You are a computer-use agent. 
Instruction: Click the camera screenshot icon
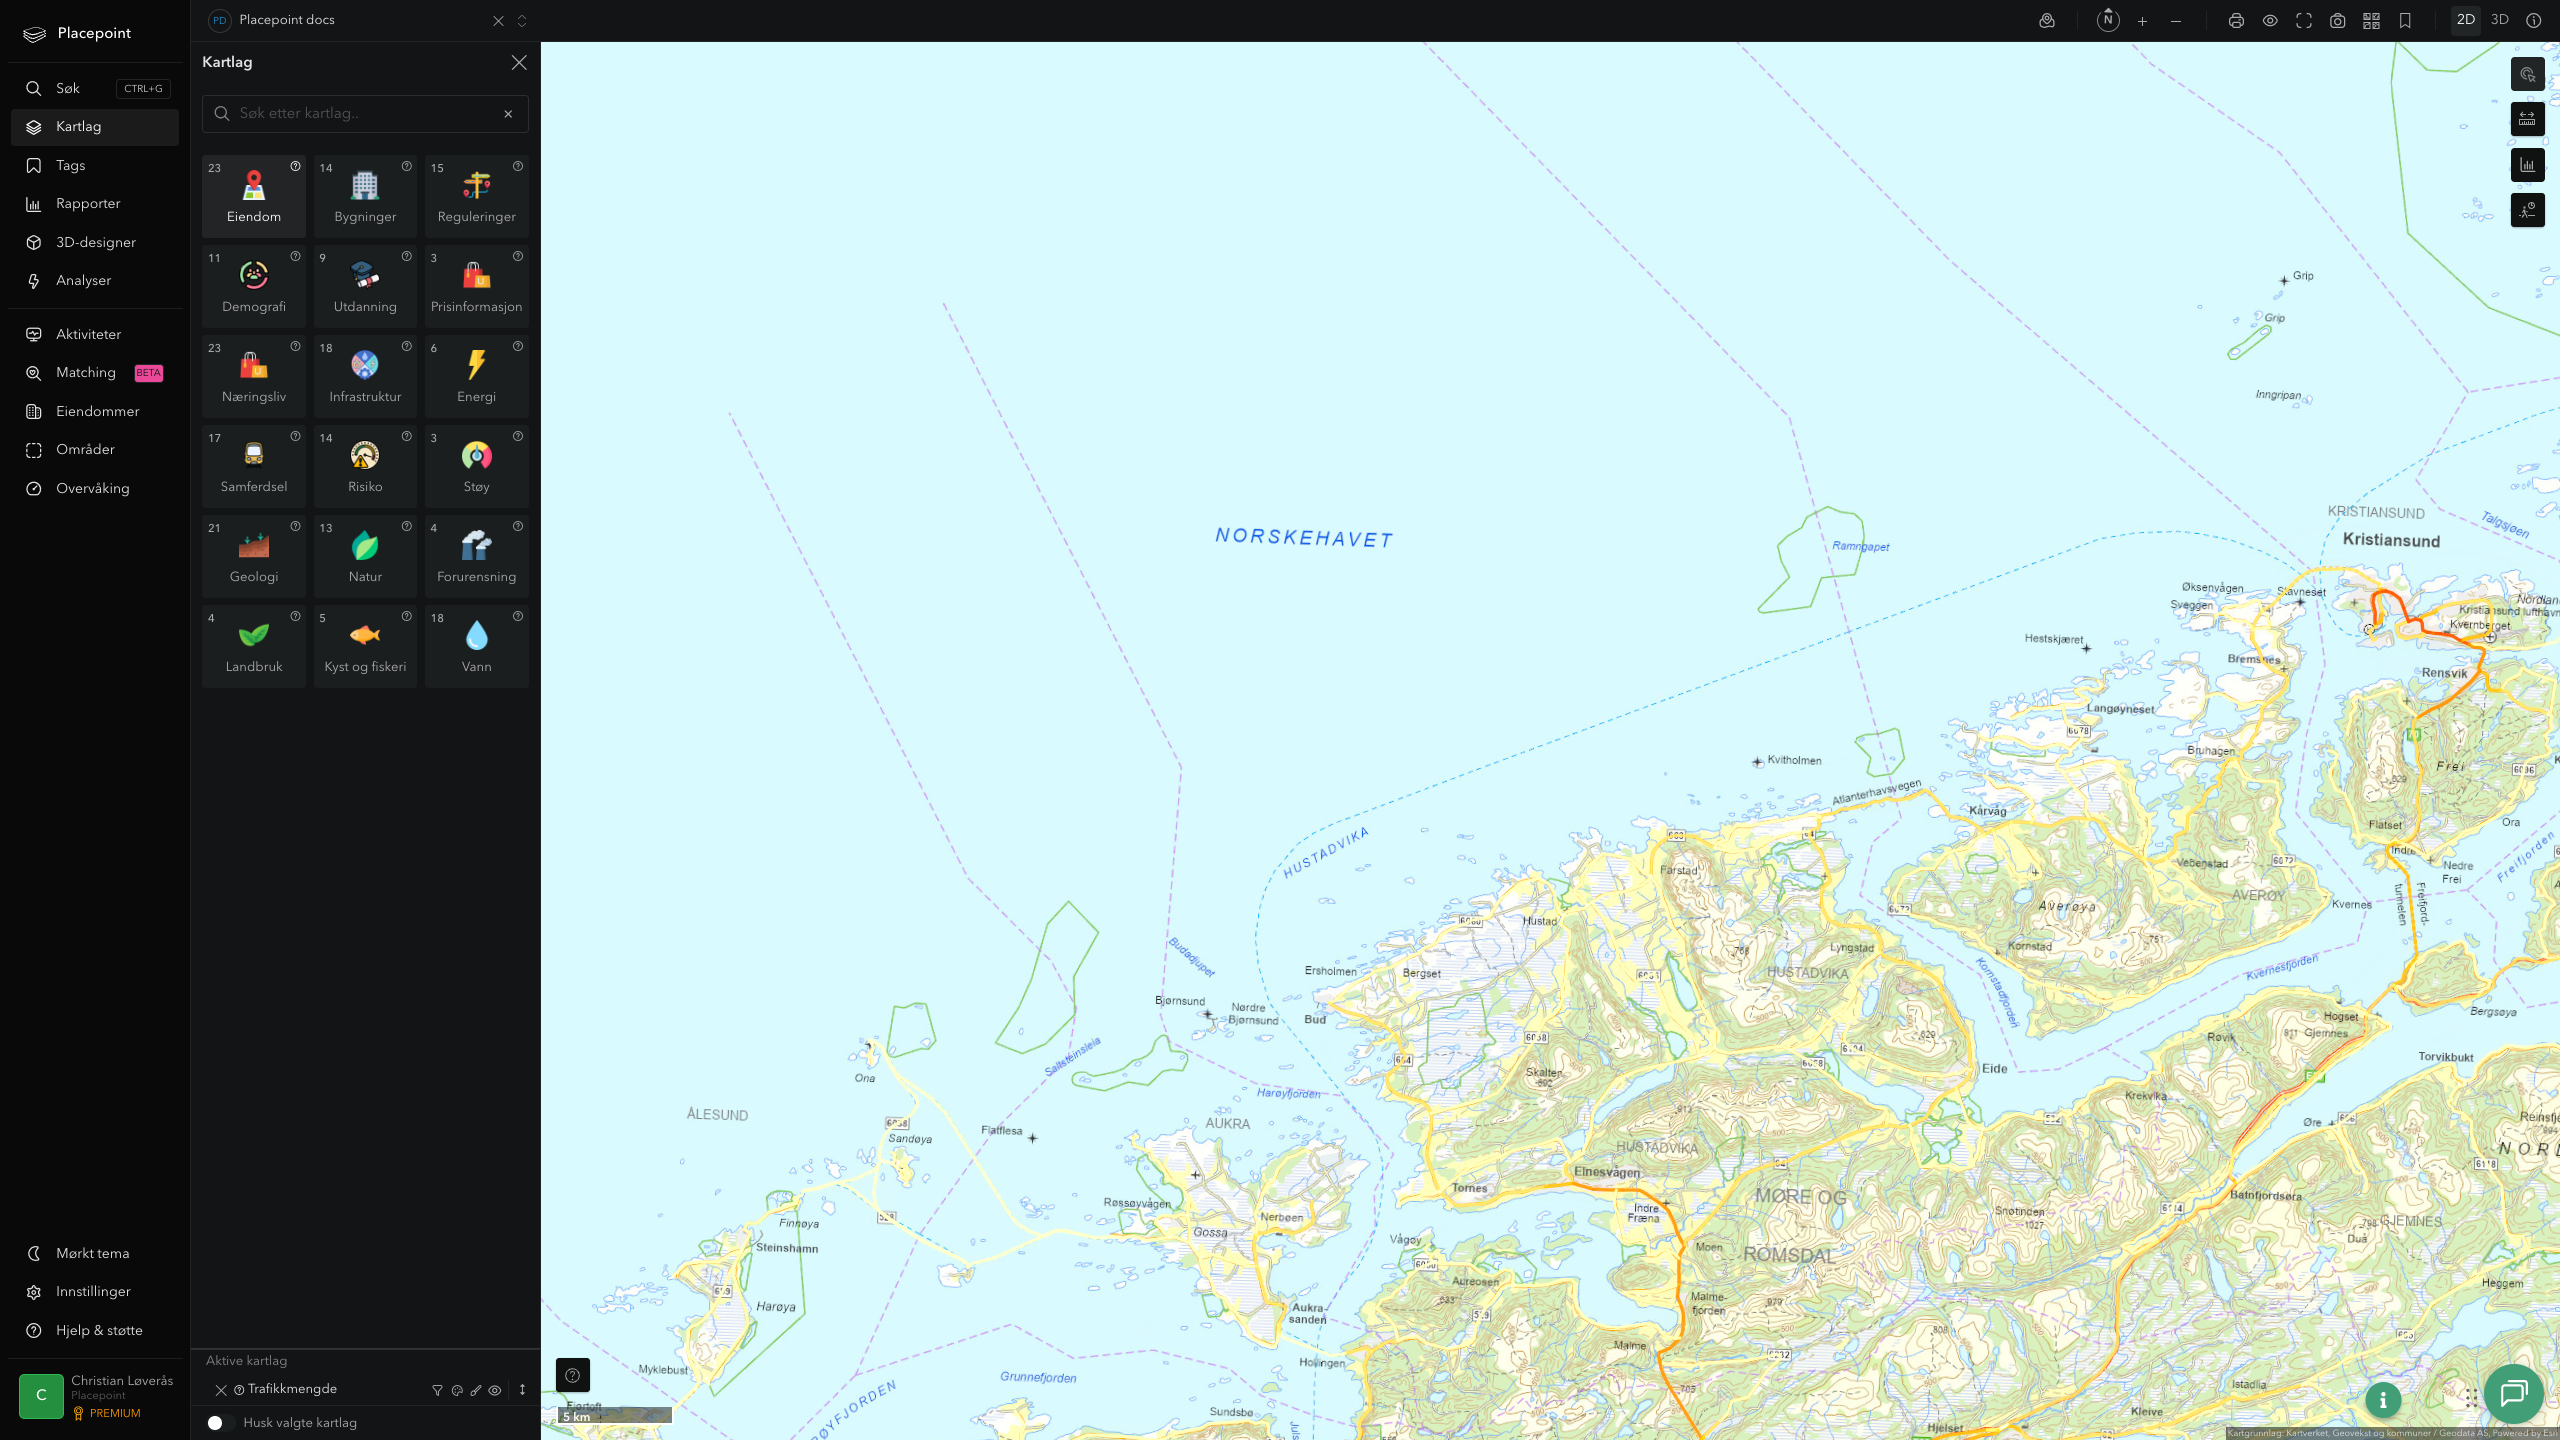pos(2337,21)
